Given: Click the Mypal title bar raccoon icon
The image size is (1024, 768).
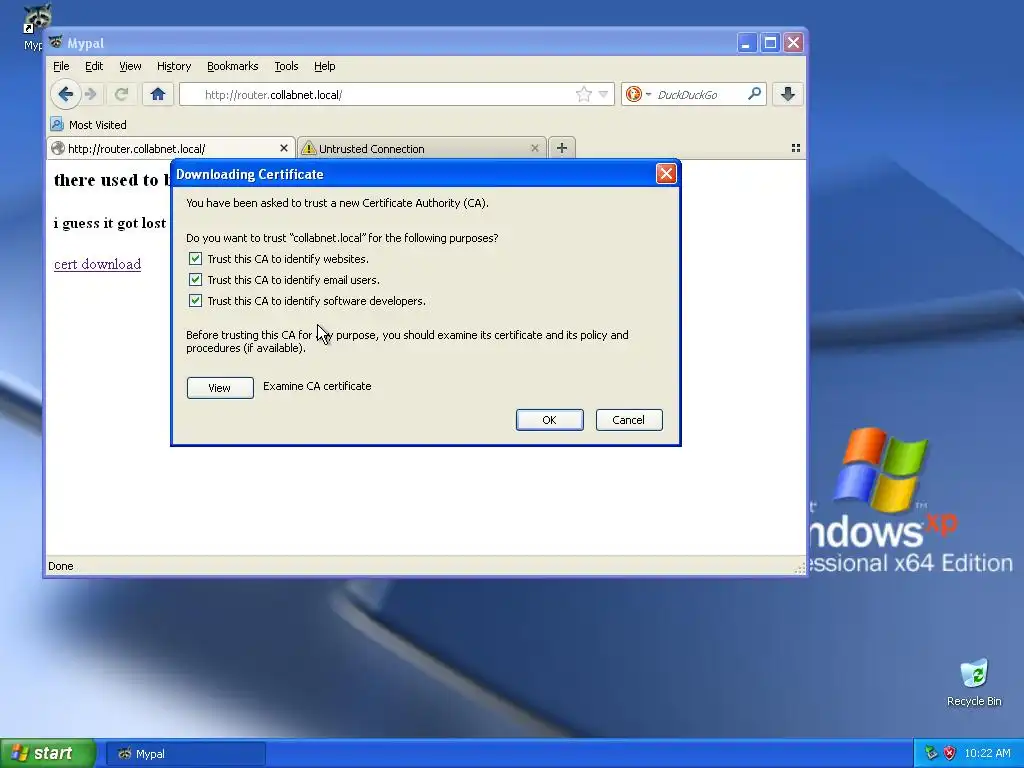Looking at the screenshot, I should tap(56, 42).
